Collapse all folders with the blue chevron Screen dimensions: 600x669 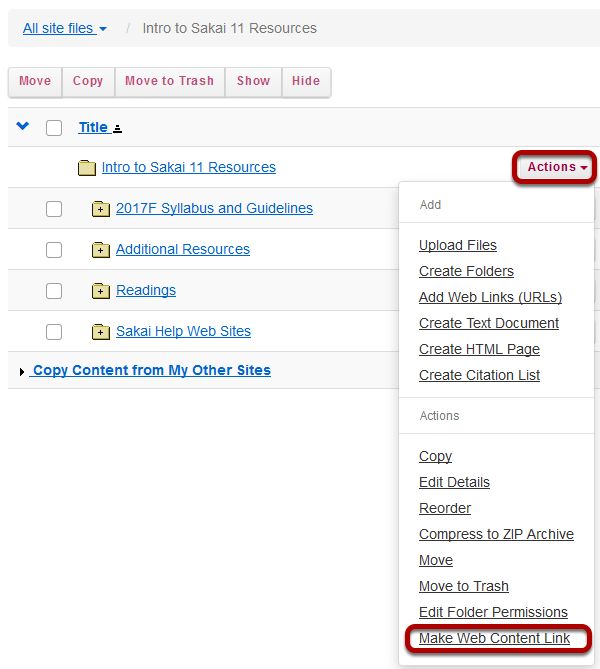coord(23,126)
